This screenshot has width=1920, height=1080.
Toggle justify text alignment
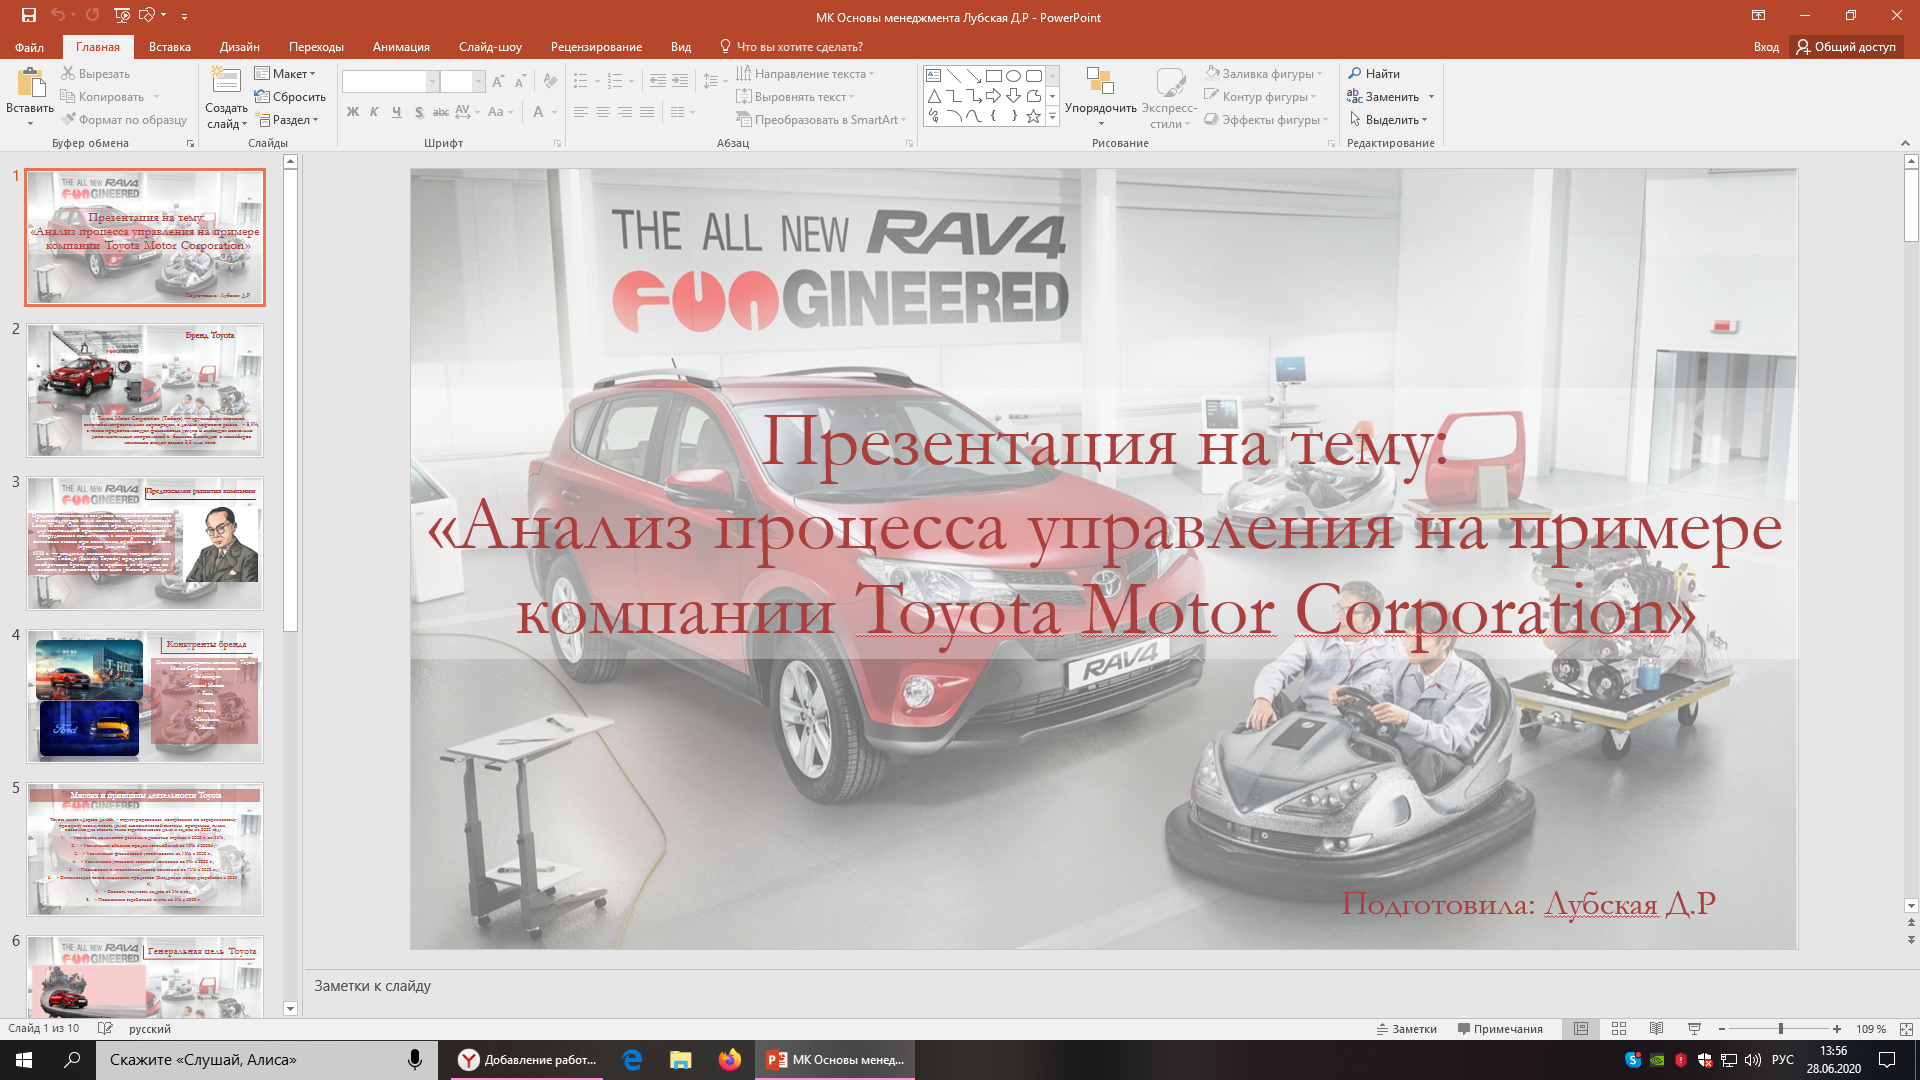[647, 112]
